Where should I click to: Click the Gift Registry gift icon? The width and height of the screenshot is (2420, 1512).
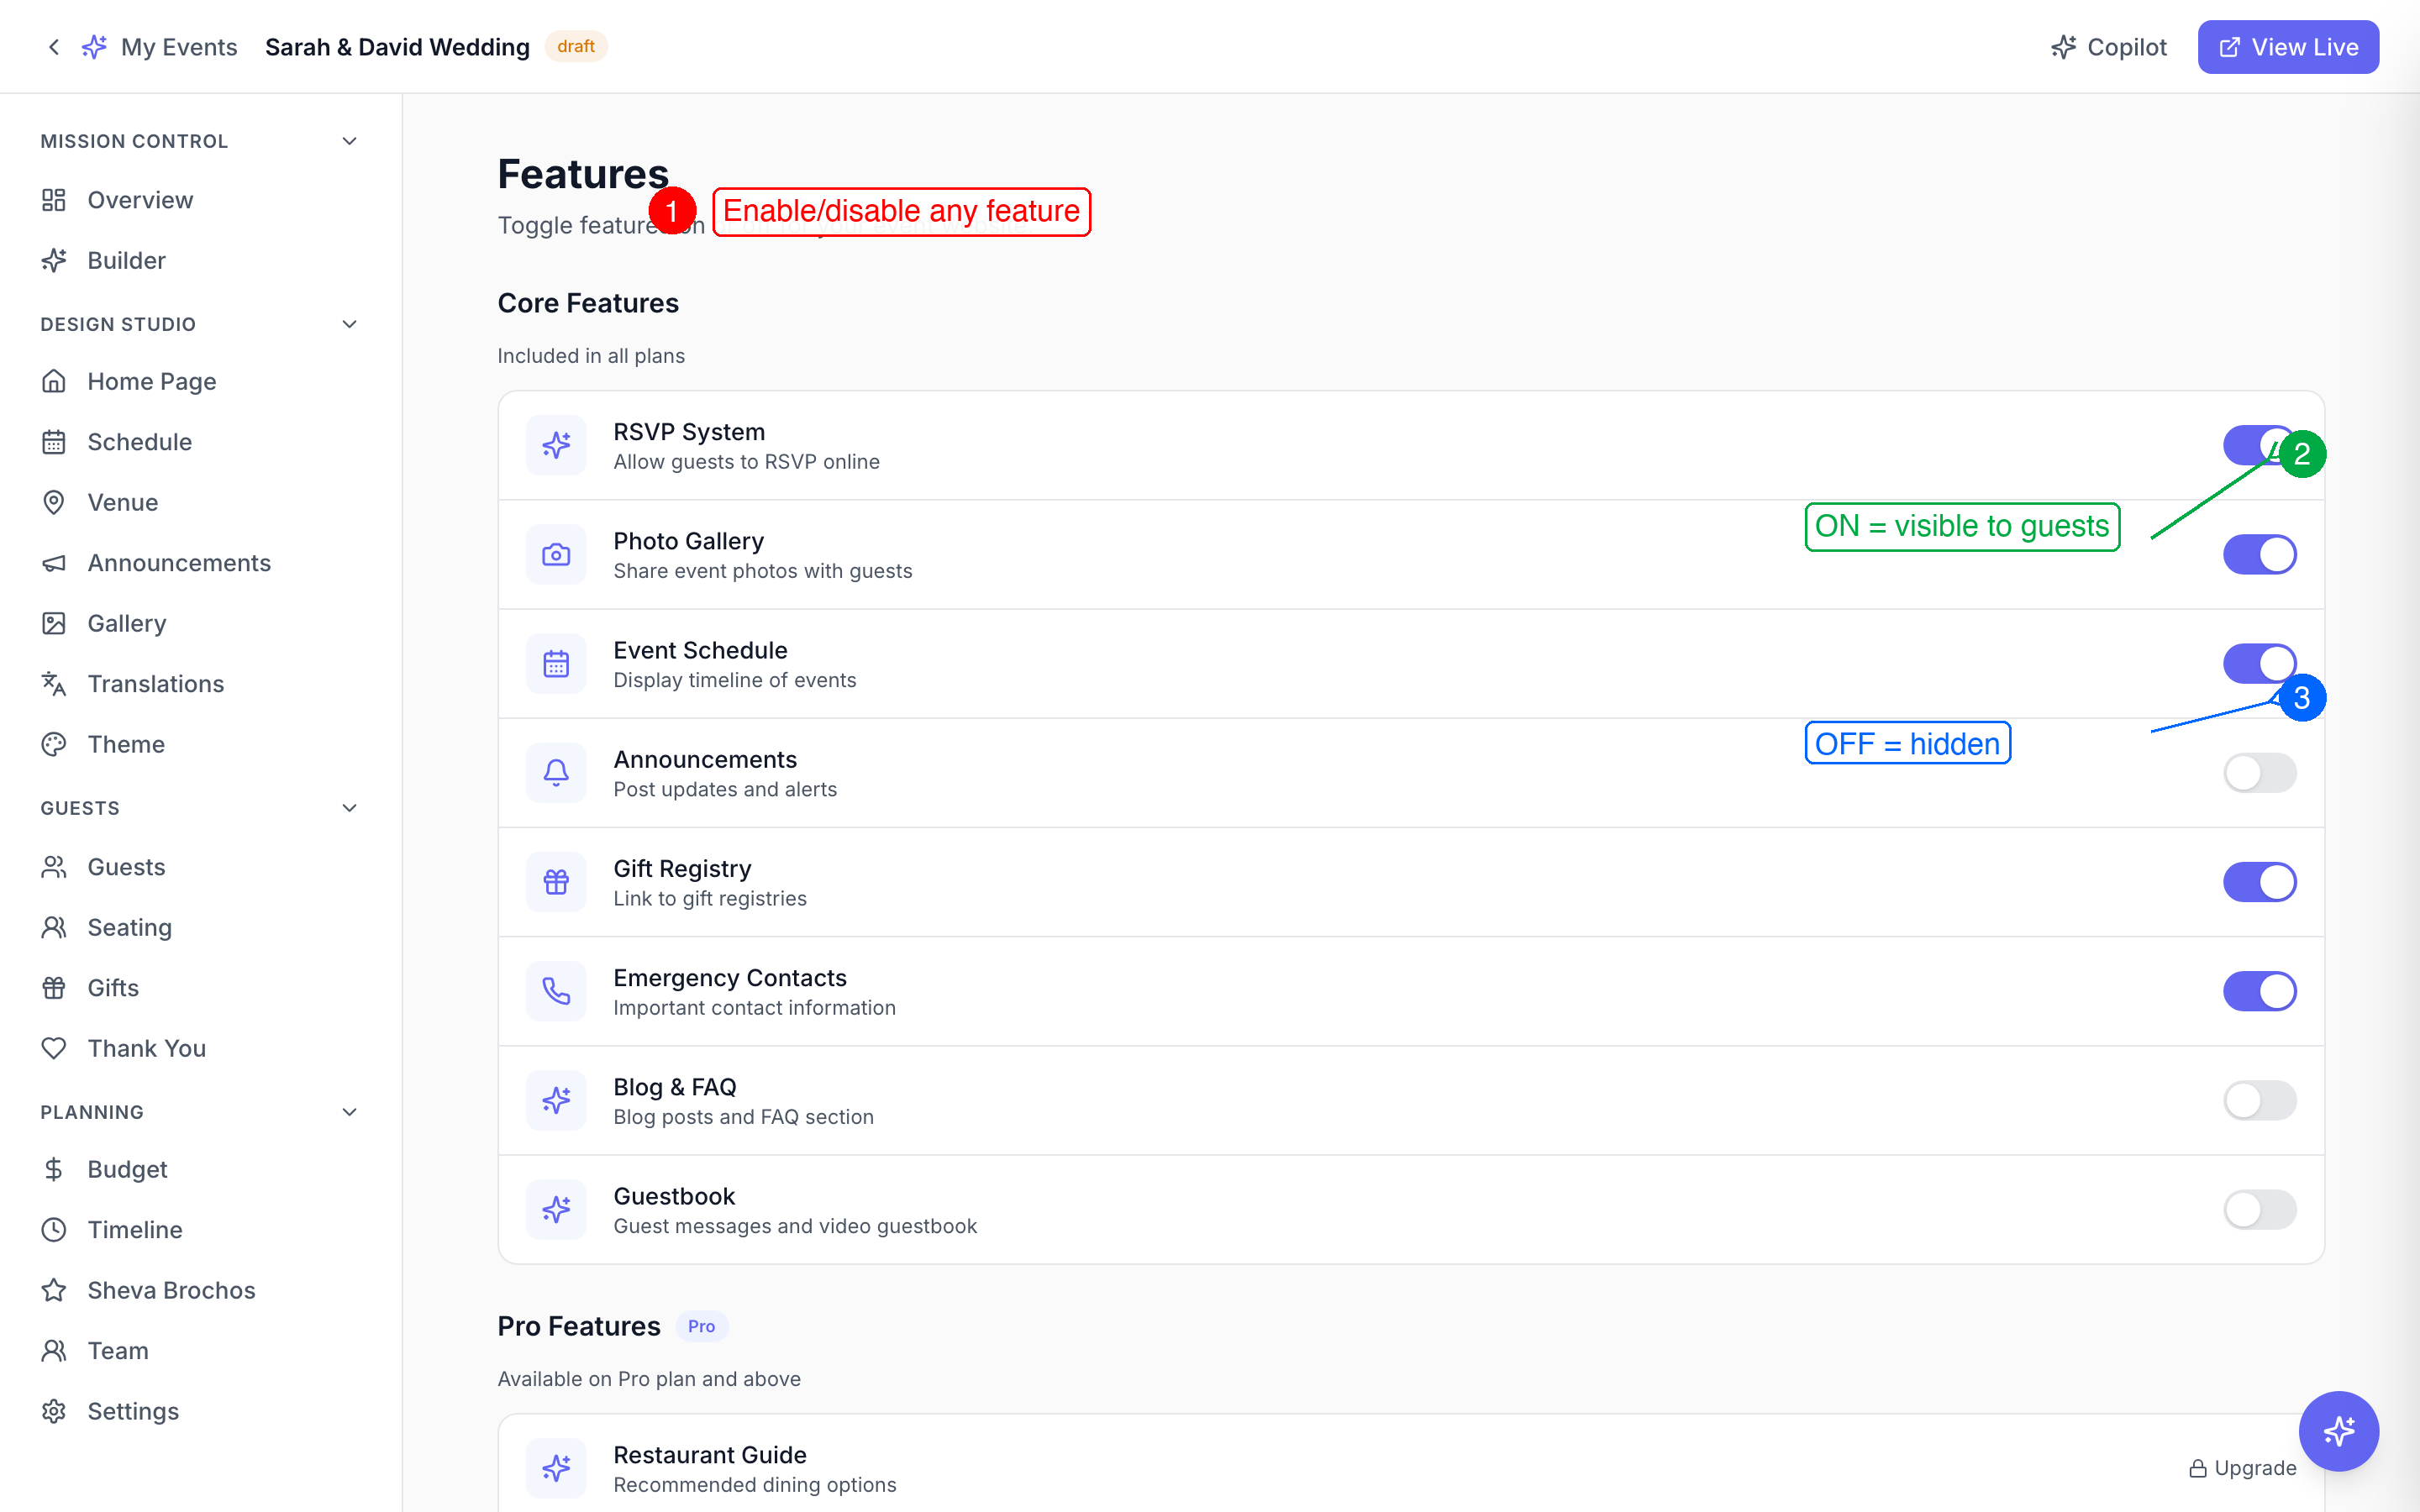[x=556, y=882]
